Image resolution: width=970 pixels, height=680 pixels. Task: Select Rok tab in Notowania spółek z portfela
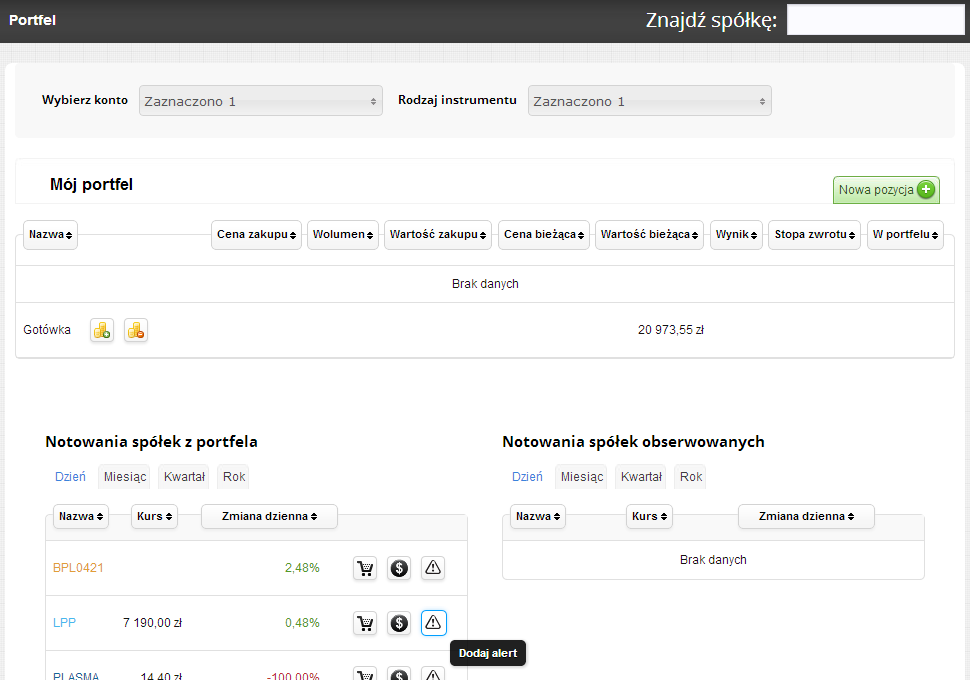click(x=234, y=476)
